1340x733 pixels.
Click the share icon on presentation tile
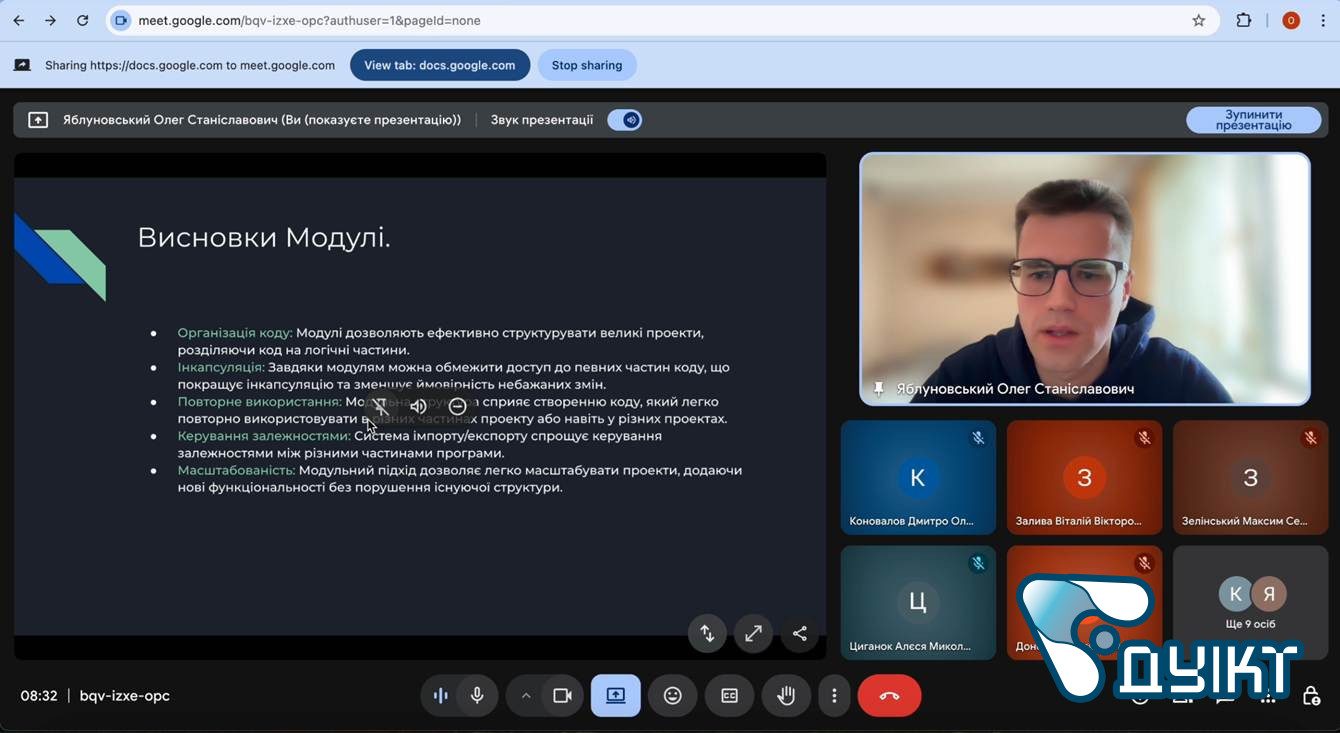[x=800, y=633]
